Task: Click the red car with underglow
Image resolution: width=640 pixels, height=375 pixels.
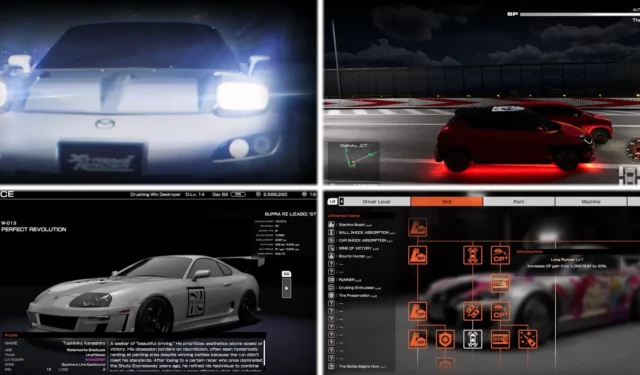Action: click(515, 139)
